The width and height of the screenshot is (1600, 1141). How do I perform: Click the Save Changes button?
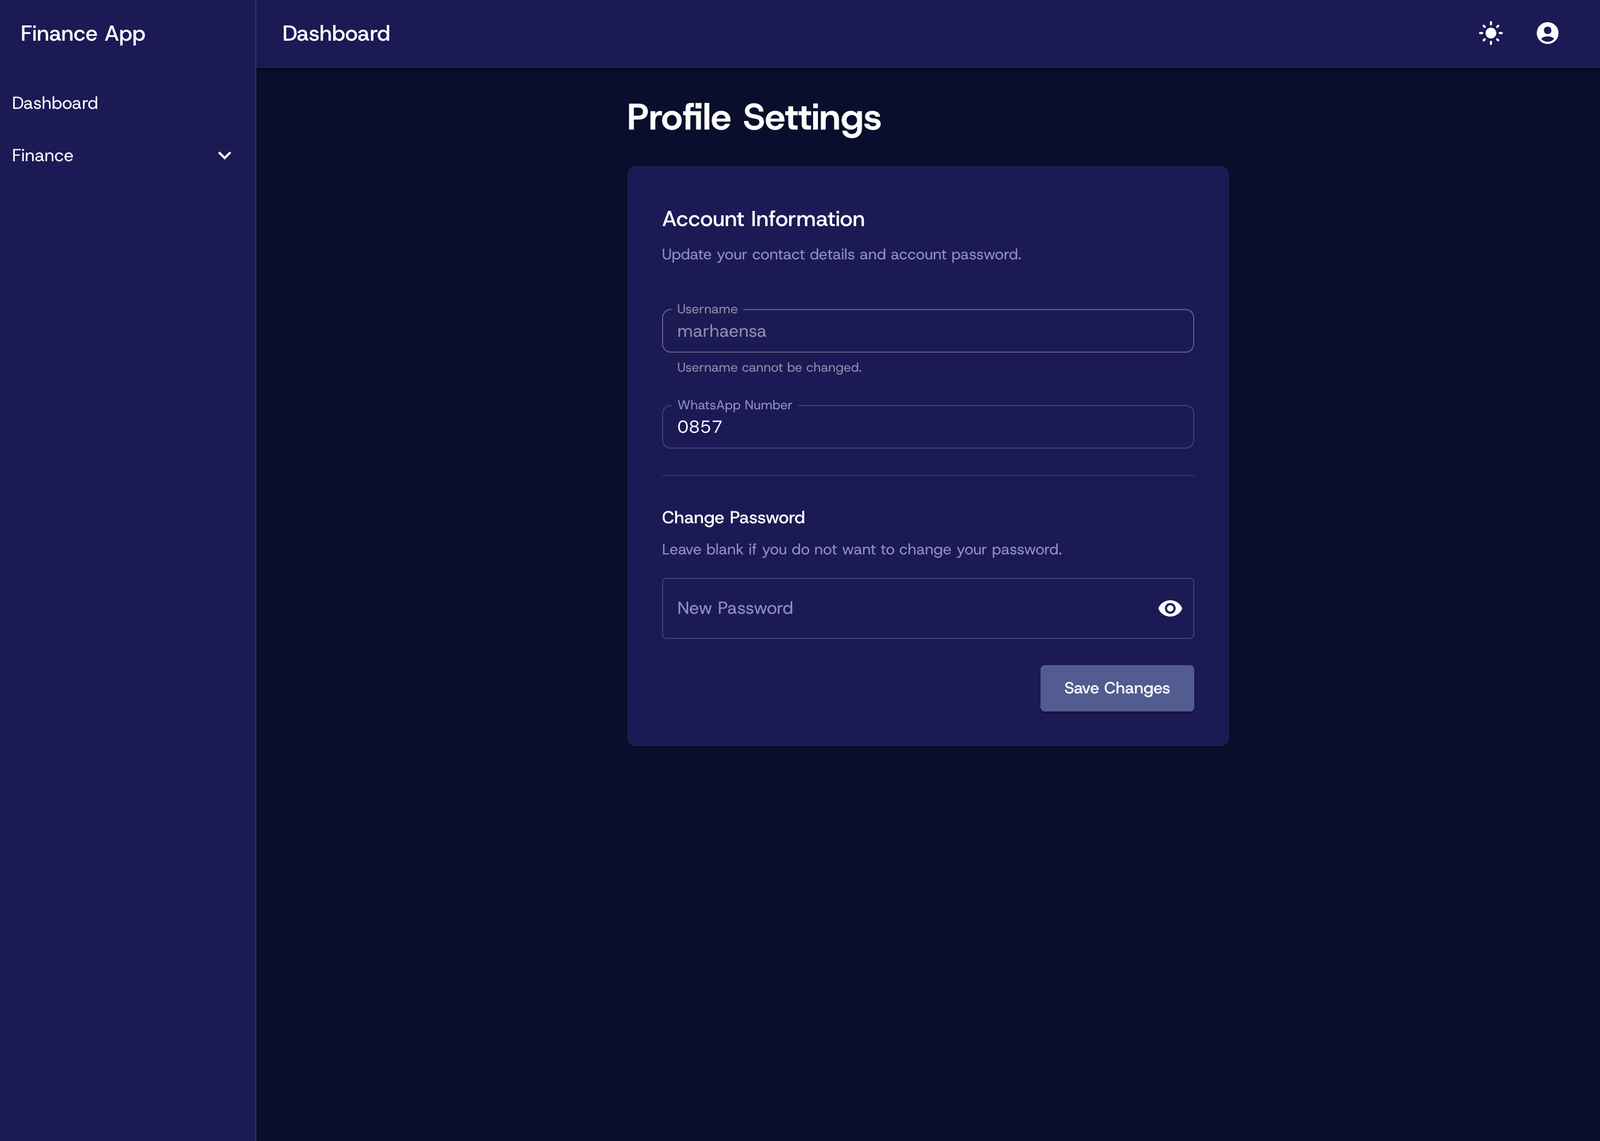1116,688
